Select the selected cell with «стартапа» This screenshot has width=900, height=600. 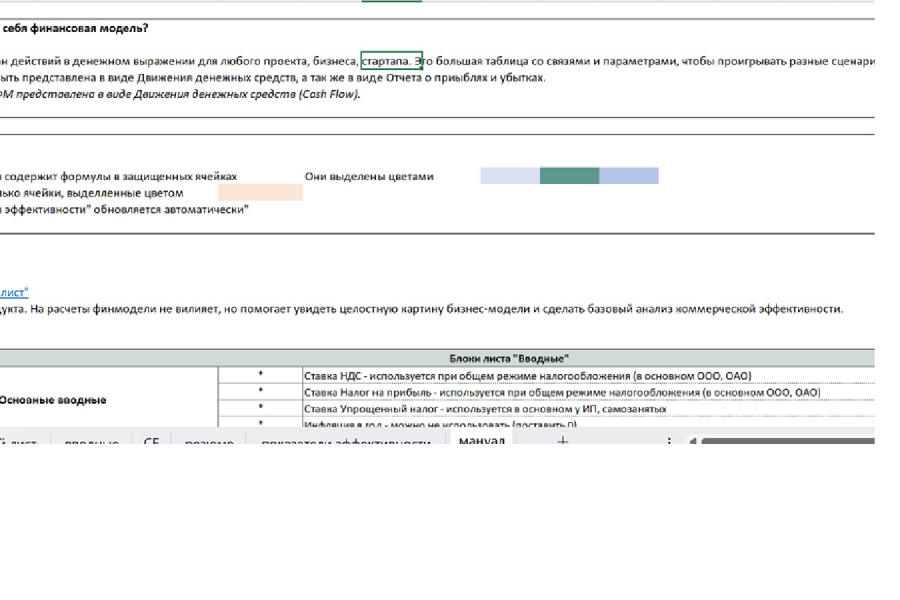point(391,60)
